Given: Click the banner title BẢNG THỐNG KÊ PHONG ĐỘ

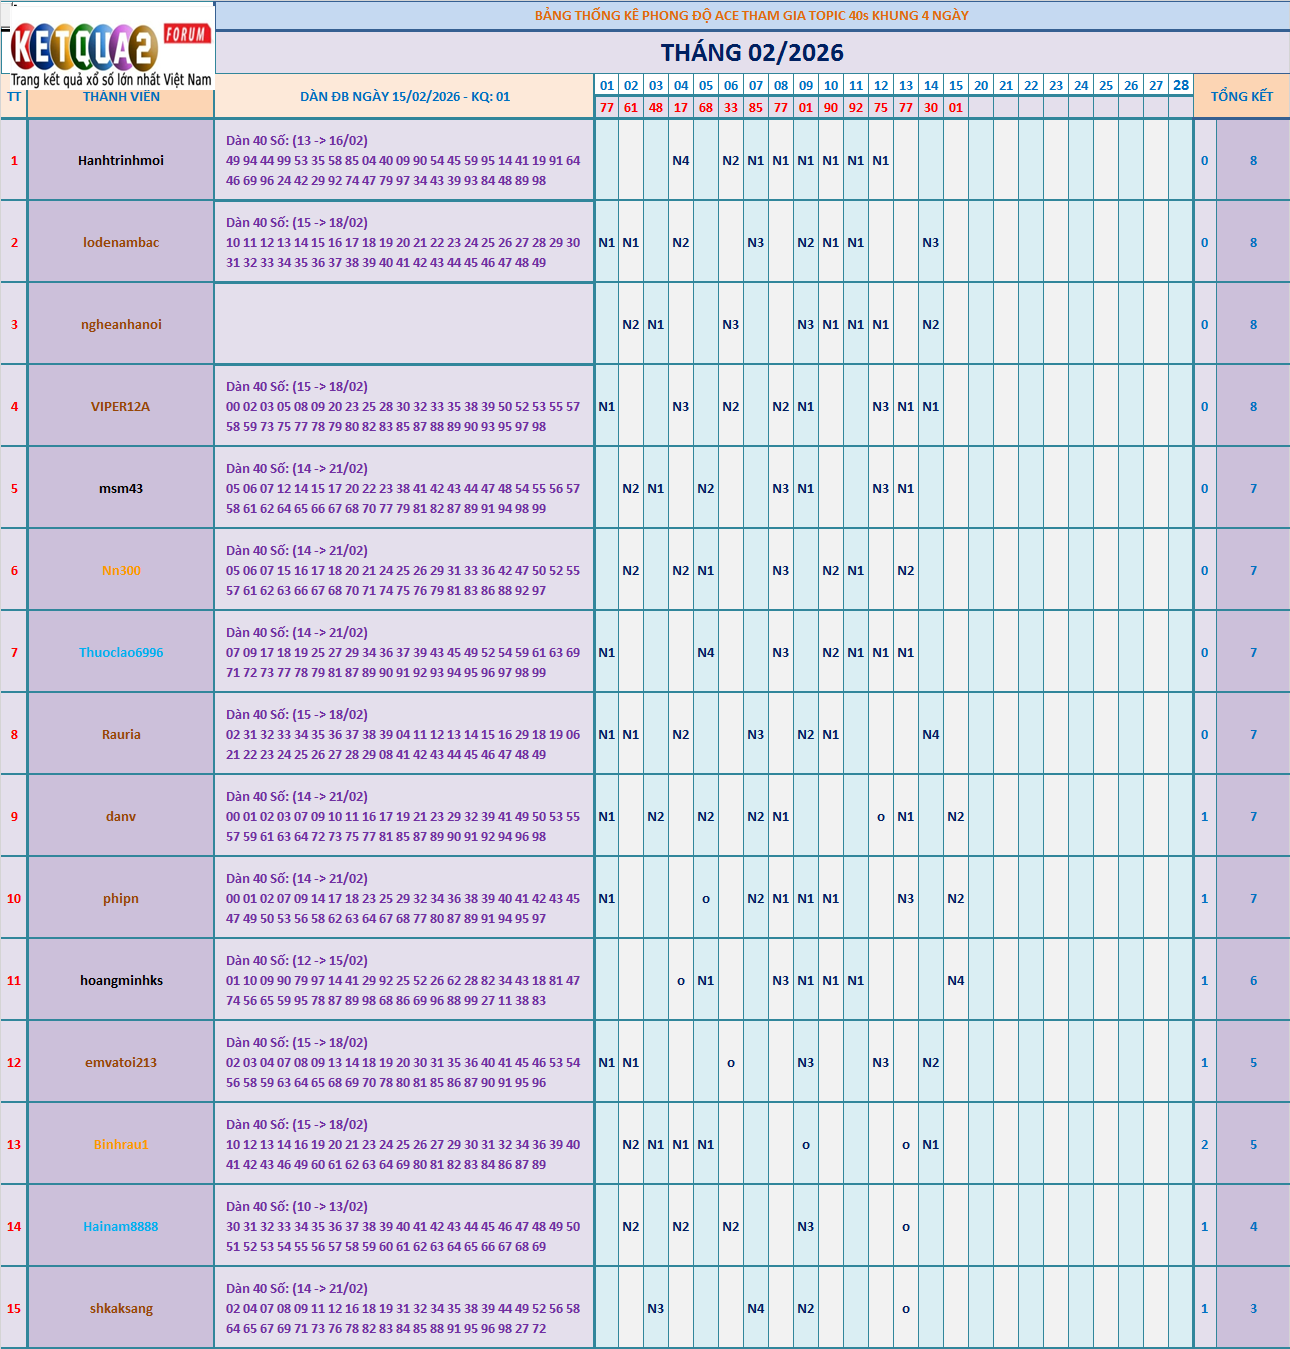Looking at the screenshot, I should click(x=751, y=16).
